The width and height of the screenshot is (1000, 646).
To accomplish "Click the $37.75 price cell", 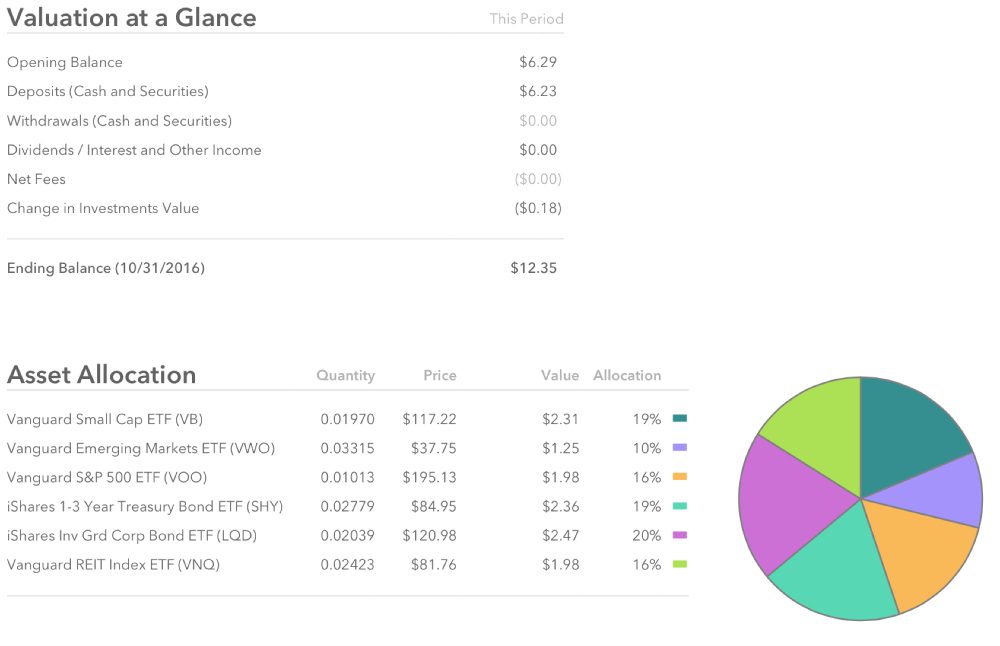I will tap(434, 448).
